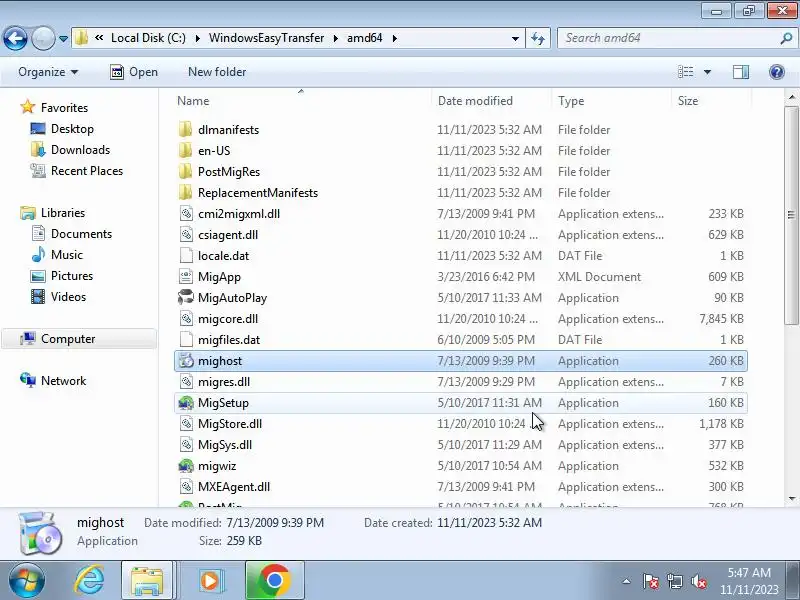Sort by Date modified column header
Image resolution: width=800 pixels, height=600 pixels.
pyautogui.click(x=475, y=101)
